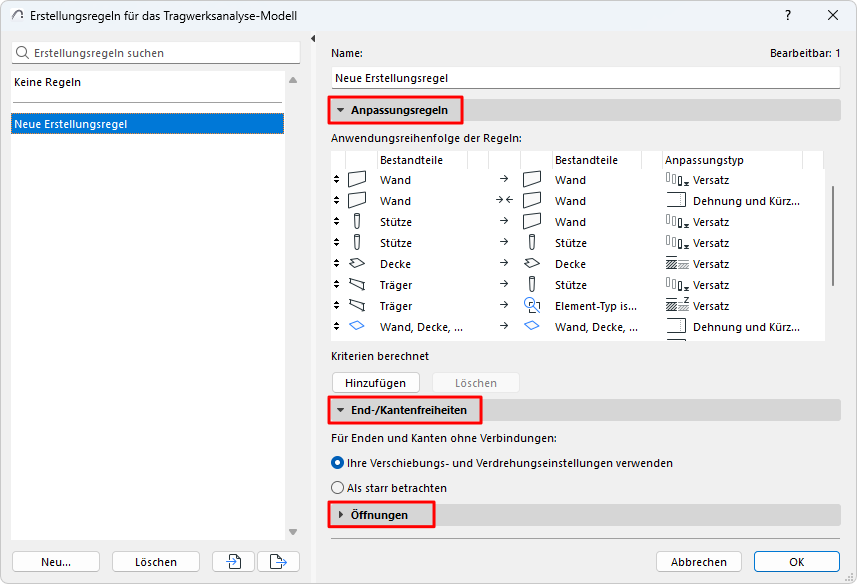
Task: Collapse the End-/Kantenfreiheiten section
Action: coord(341,410)
